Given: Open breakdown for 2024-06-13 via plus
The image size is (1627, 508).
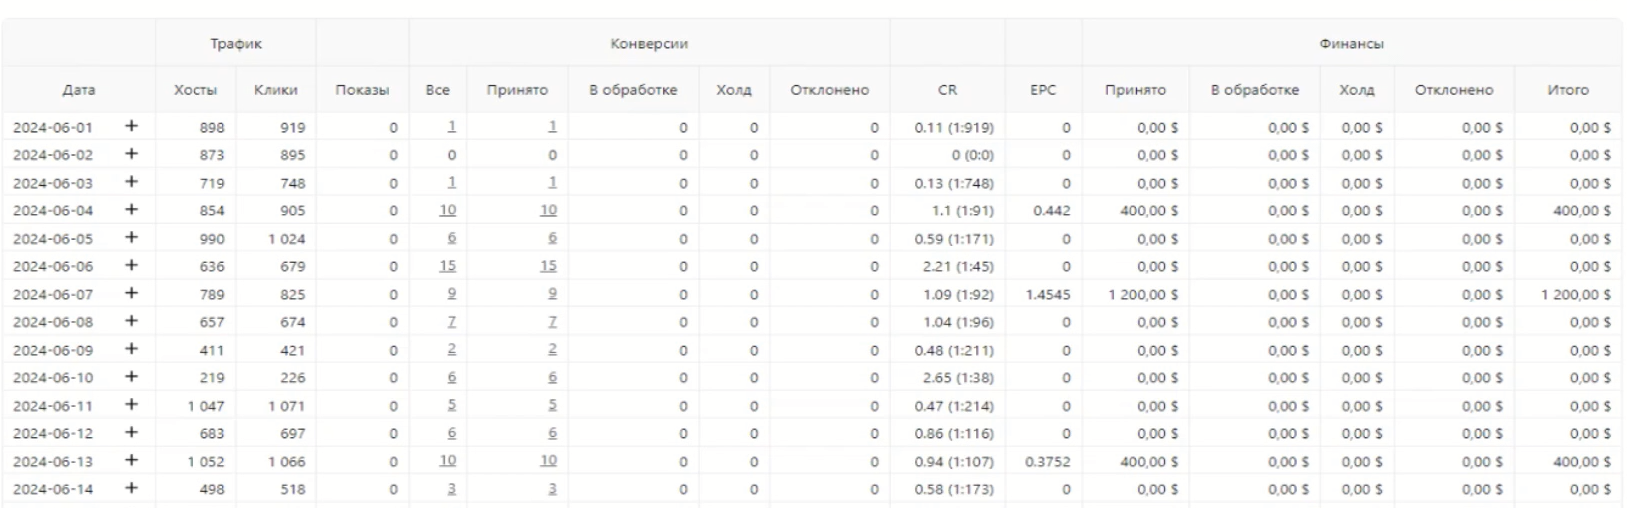Looking at the screenshot, I should 131,461.
